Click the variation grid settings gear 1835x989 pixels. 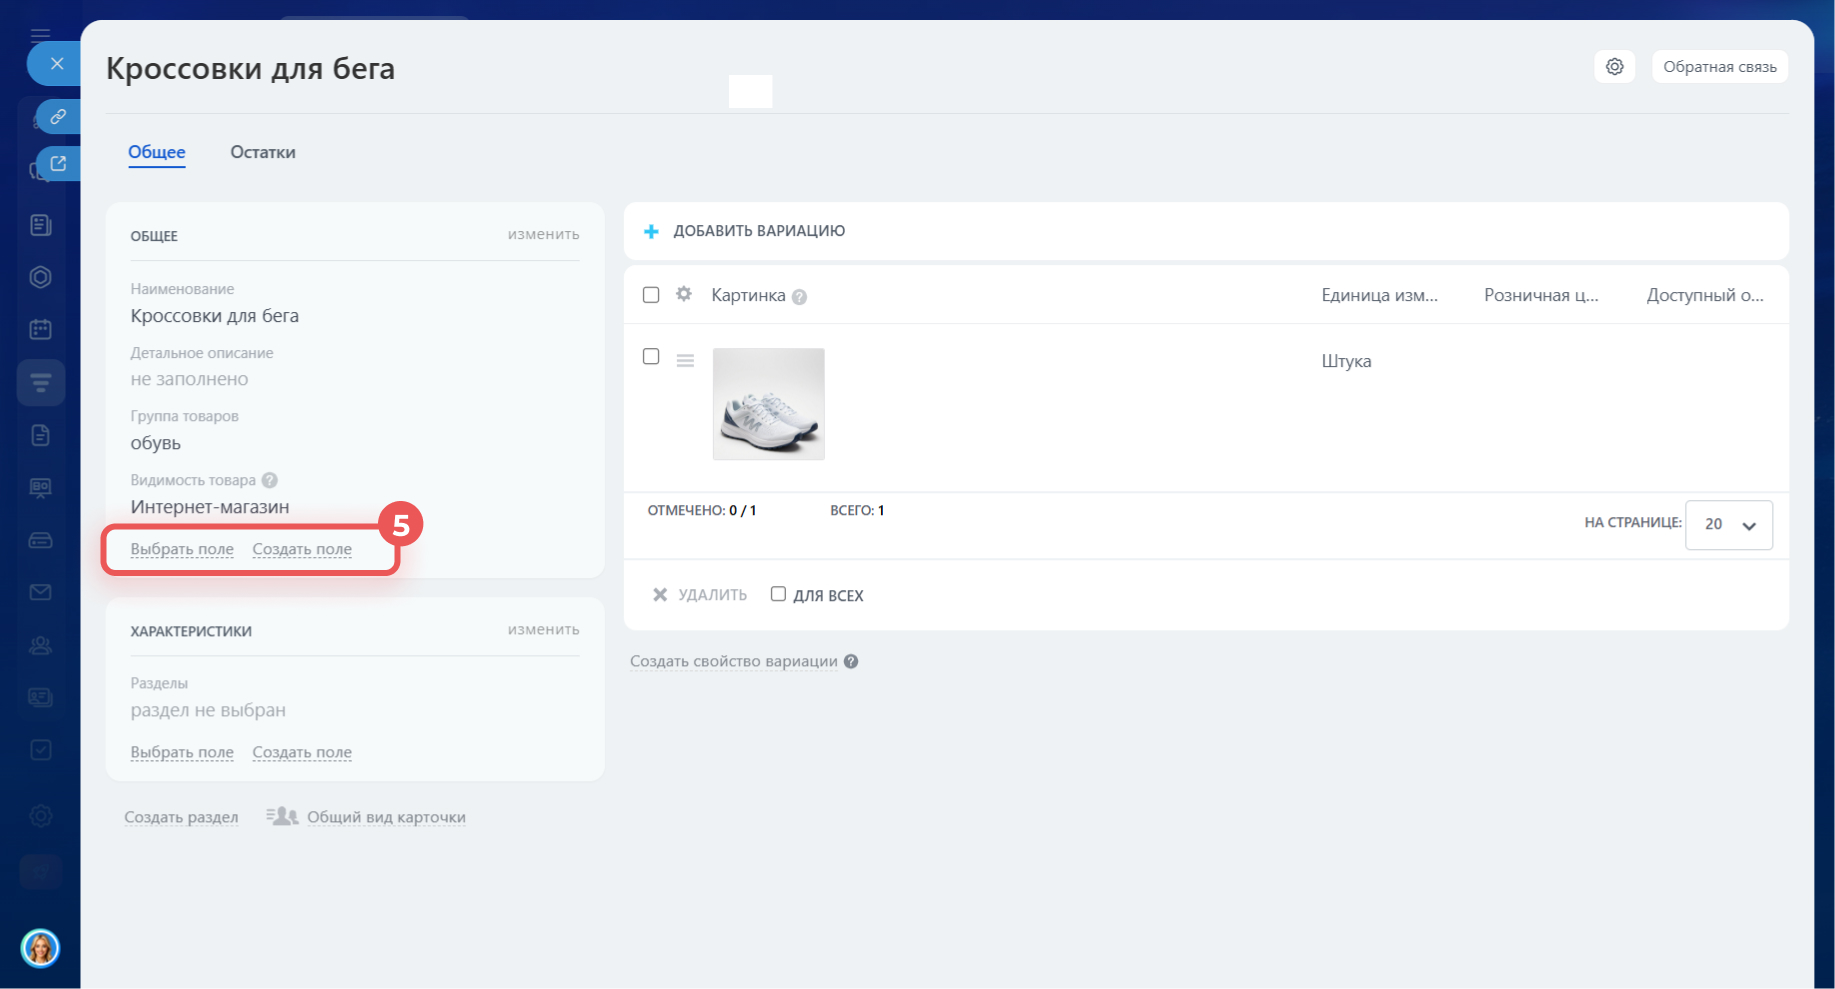(684, 294)
